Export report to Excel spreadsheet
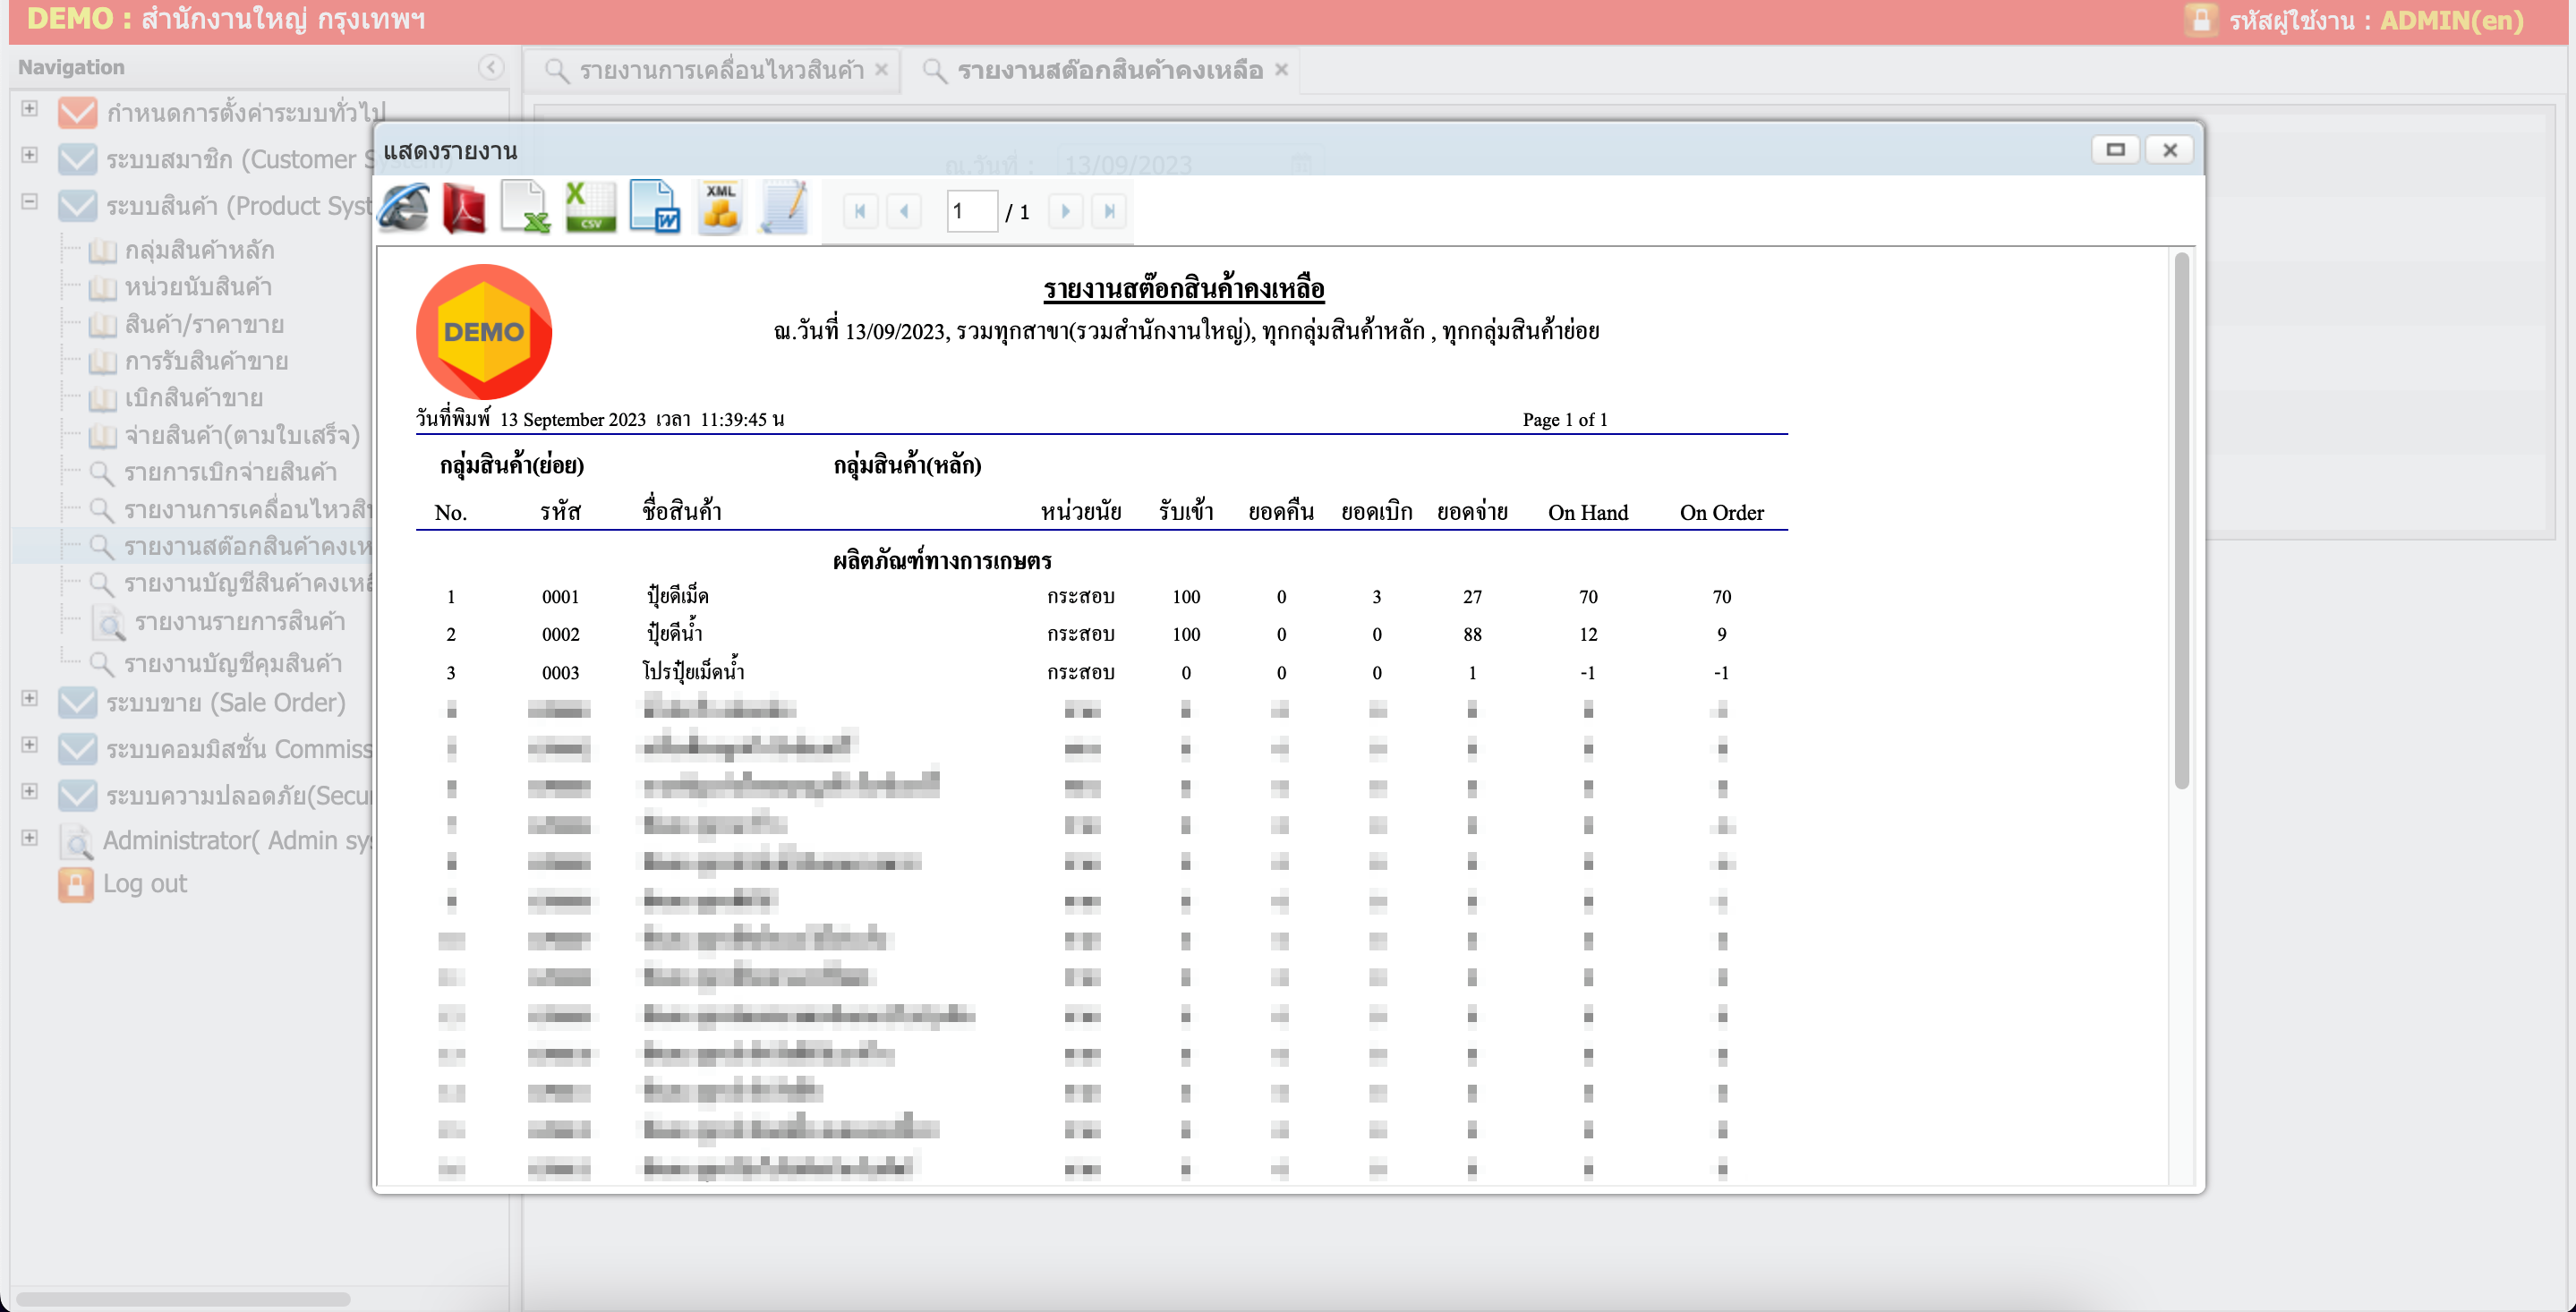 525,209
